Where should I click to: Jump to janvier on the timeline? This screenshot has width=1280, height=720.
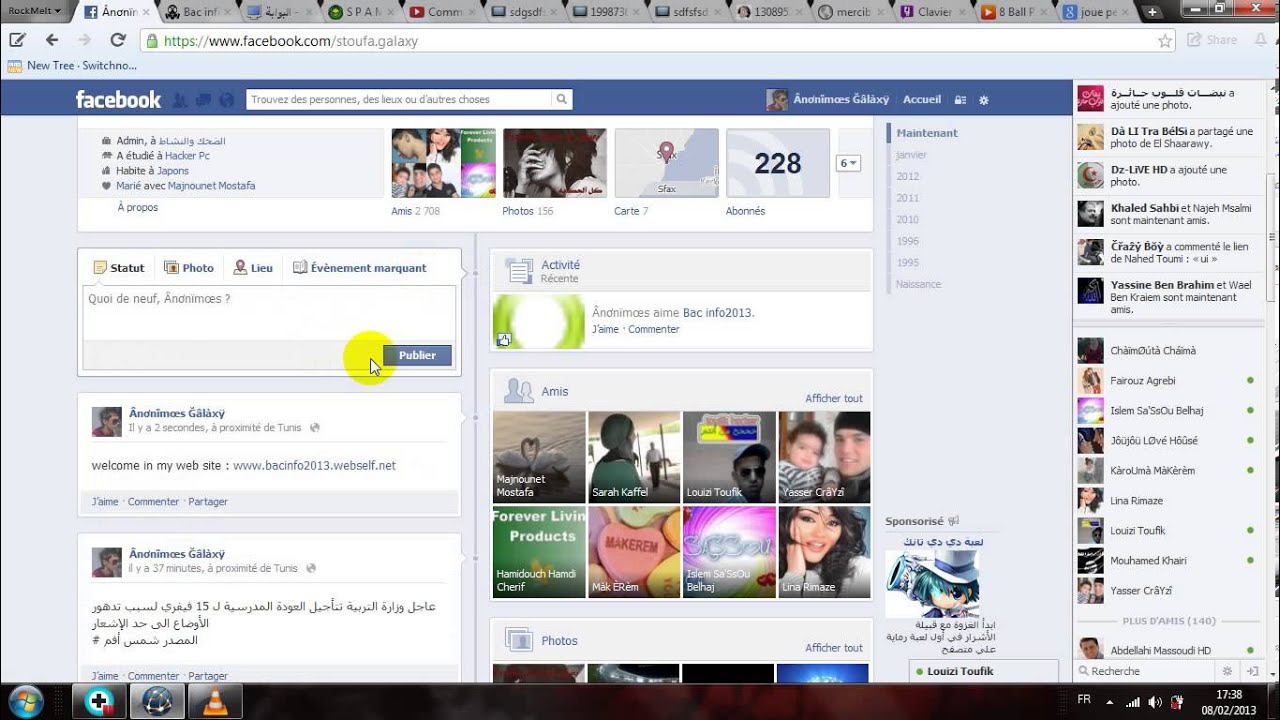[x=911, y=155]
